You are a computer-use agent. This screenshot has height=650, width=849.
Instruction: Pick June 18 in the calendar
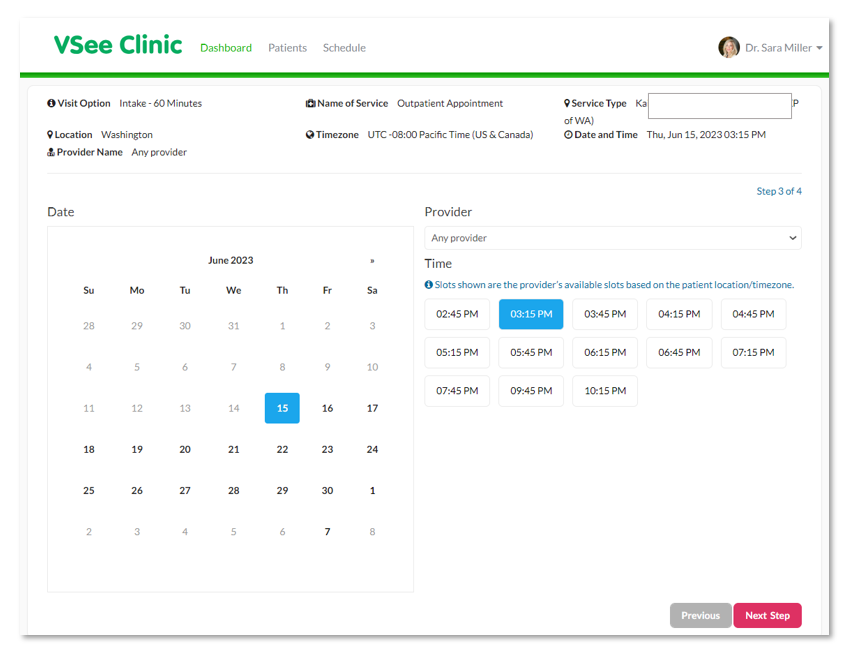click(89, 449)
